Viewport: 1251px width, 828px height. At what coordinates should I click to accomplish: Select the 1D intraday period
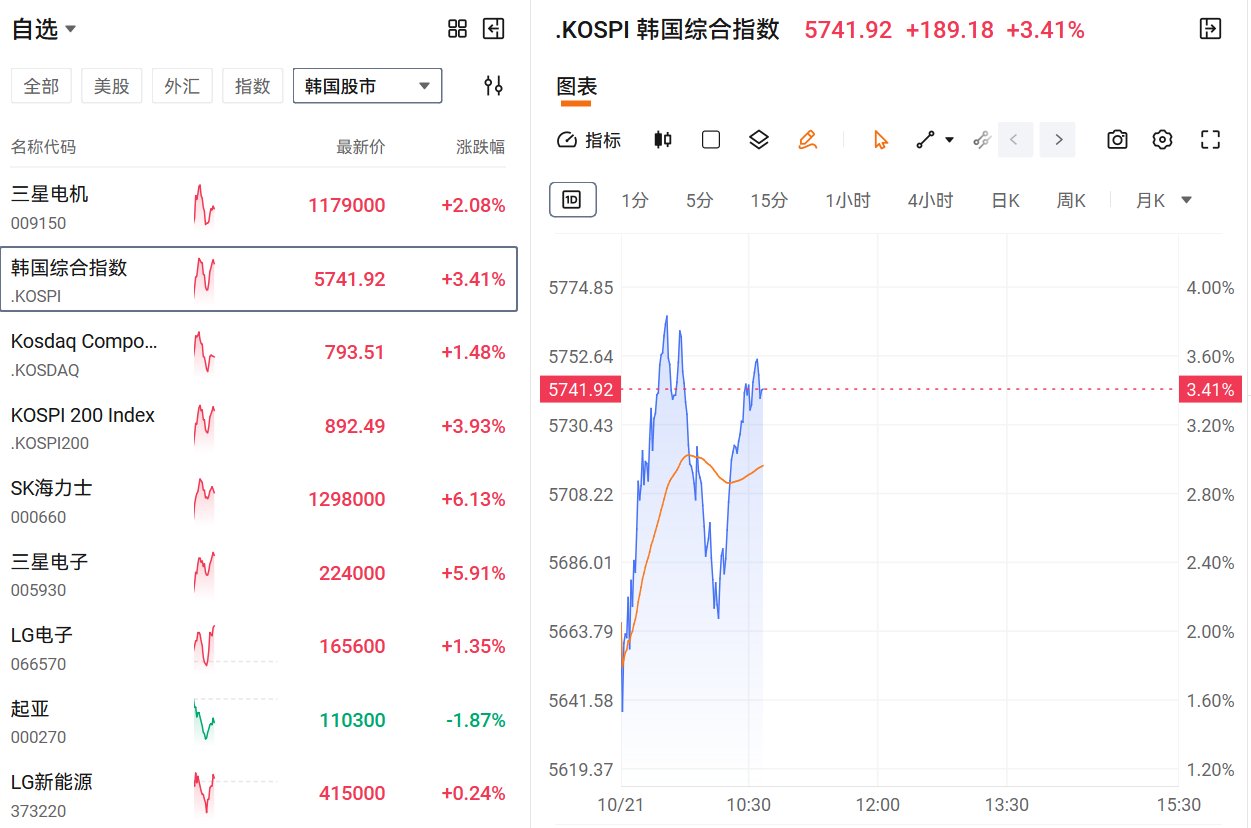[572, 200]
